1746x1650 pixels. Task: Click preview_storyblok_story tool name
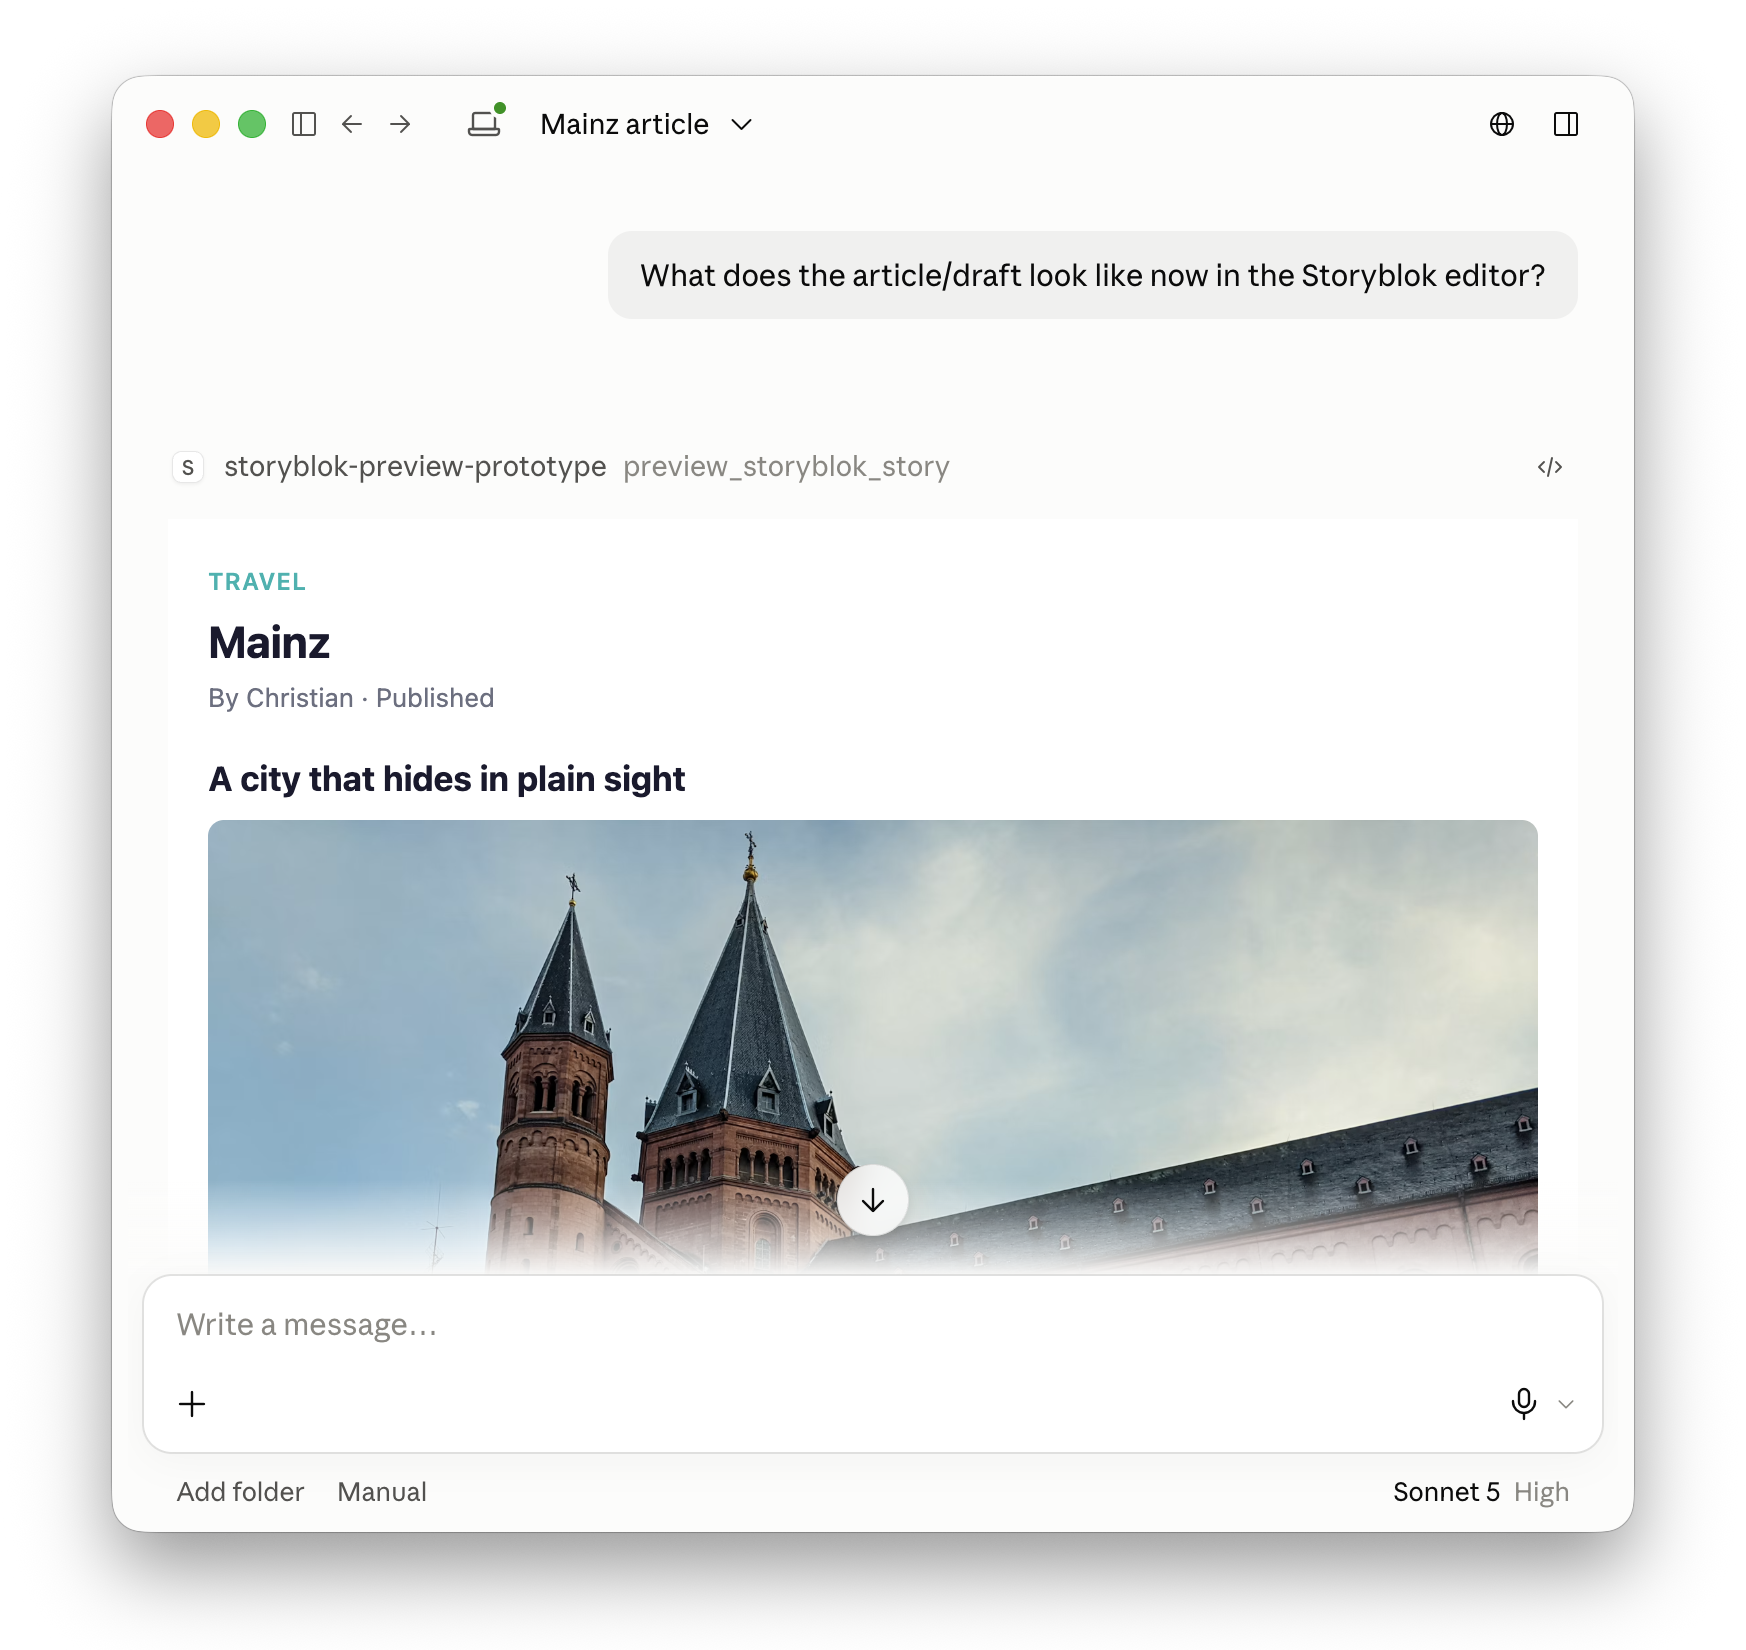click(x=786, y=467)
